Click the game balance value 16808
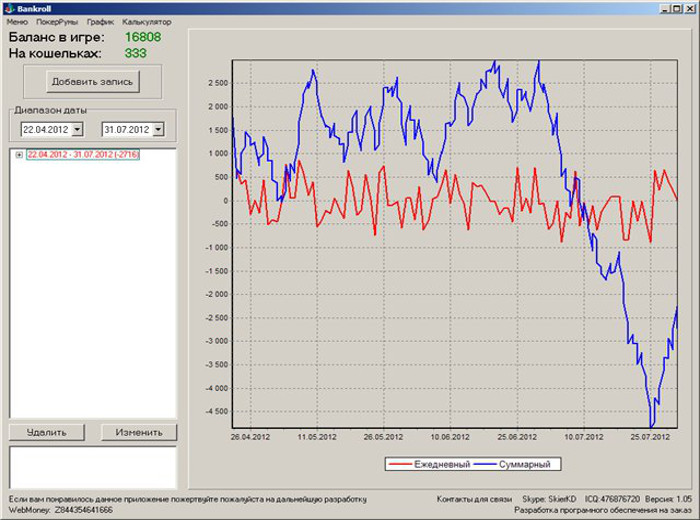Screen dimensions: 700x520 (x=142, y=37)
